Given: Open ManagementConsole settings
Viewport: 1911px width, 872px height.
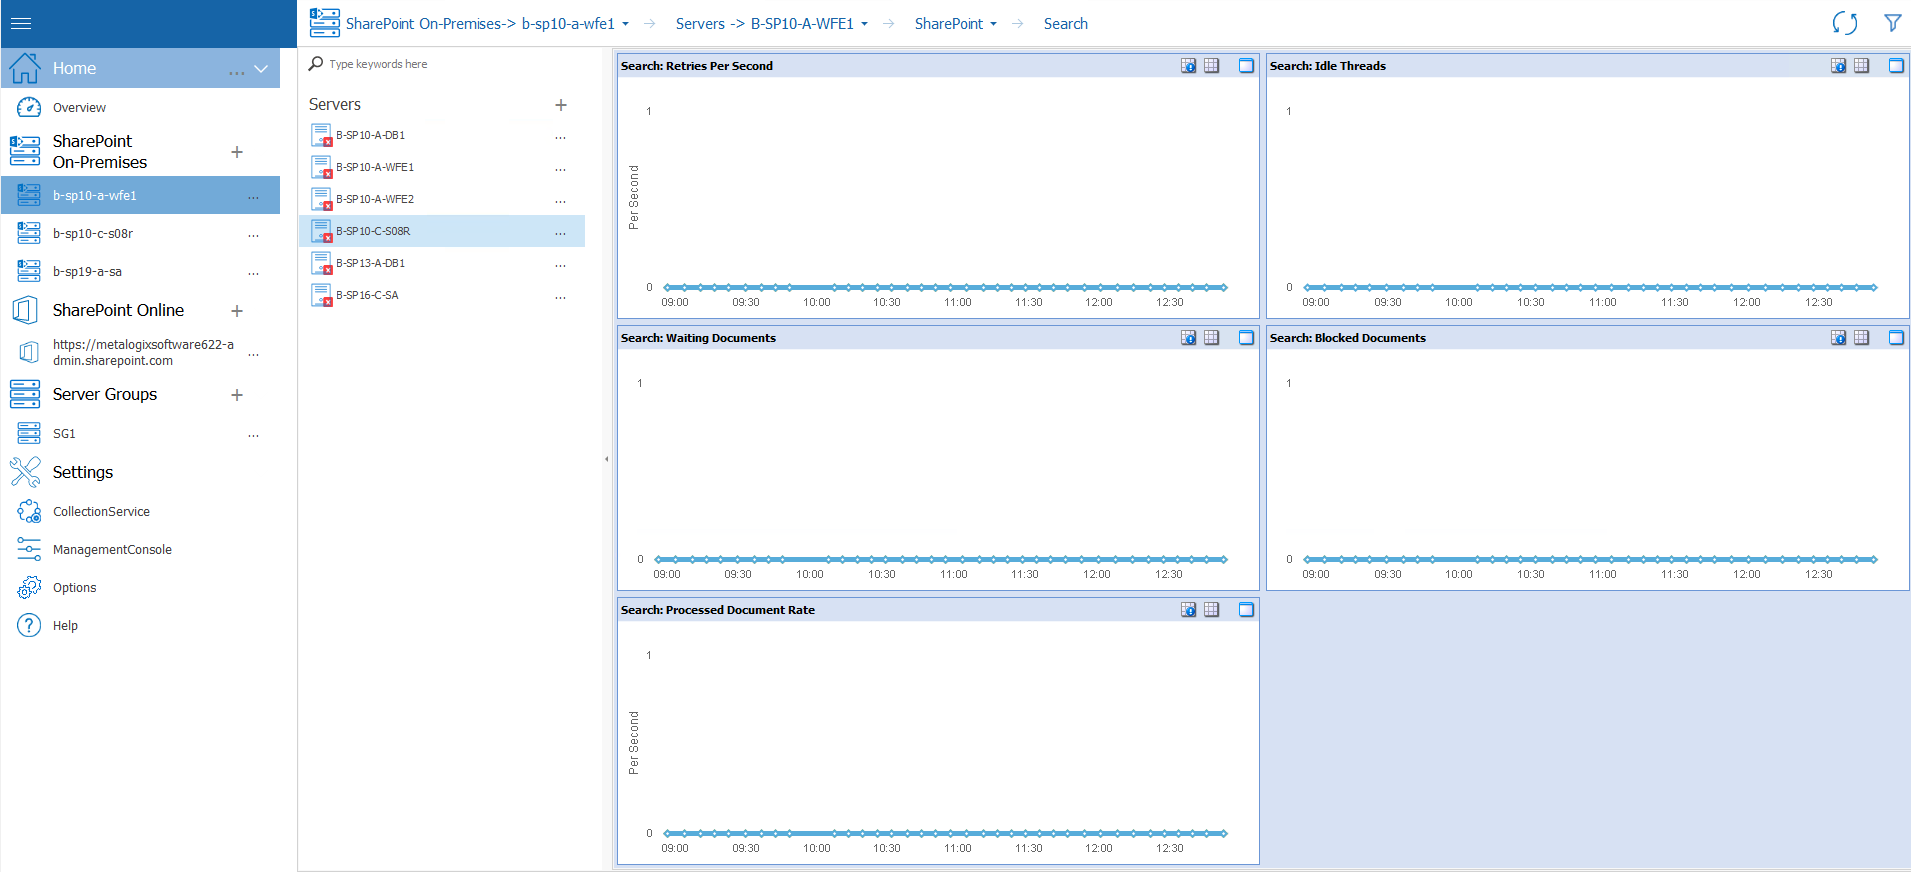Looking at the screenshot, I should point(112,549).
